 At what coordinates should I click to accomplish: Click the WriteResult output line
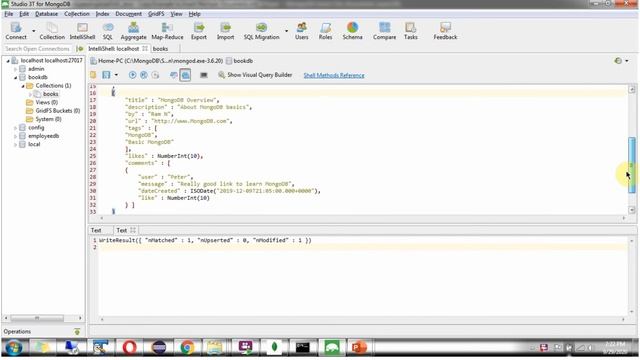tap(205, 240)
